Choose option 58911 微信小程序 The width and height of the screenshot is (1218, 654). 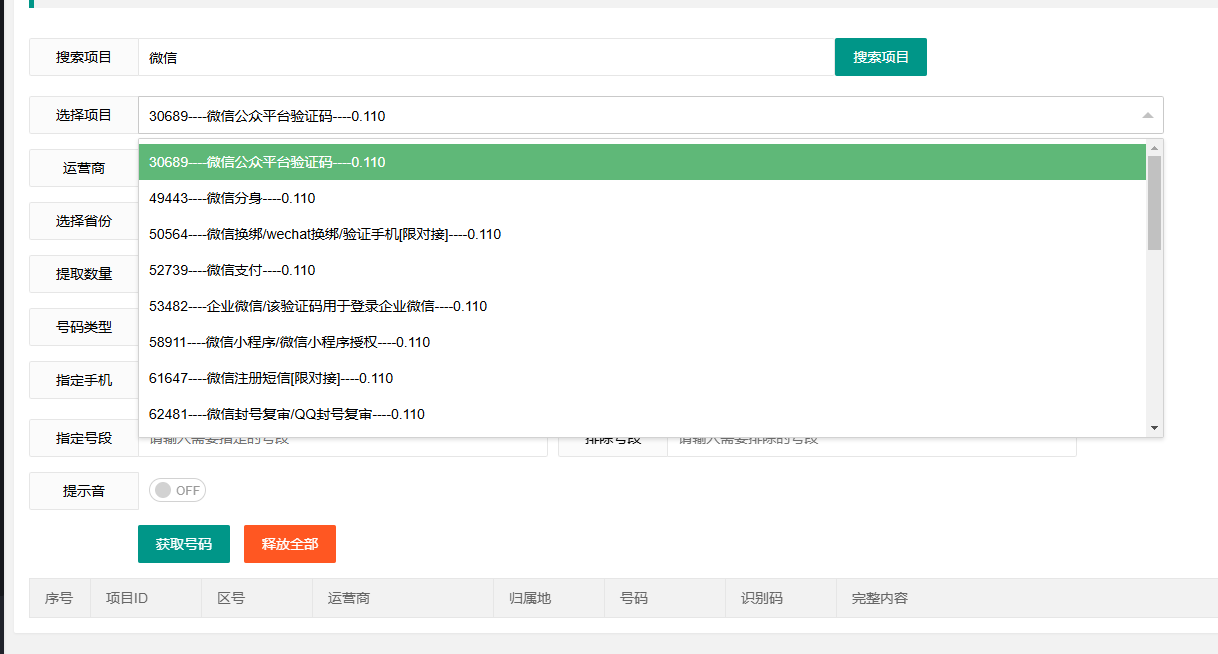pyautogui.click(x=642, y=342)
